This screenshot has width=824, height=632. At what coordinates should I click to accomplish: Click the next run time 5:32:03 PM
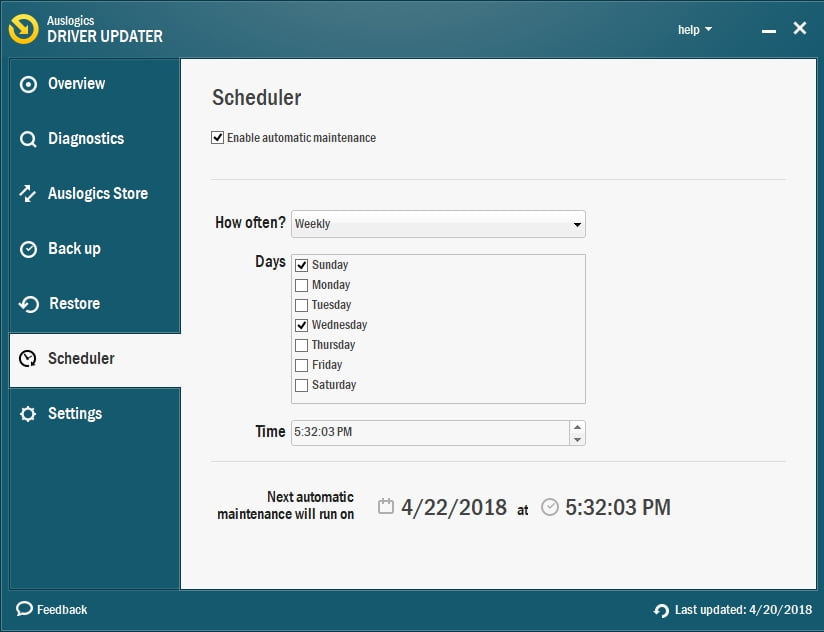coord(618,507)
